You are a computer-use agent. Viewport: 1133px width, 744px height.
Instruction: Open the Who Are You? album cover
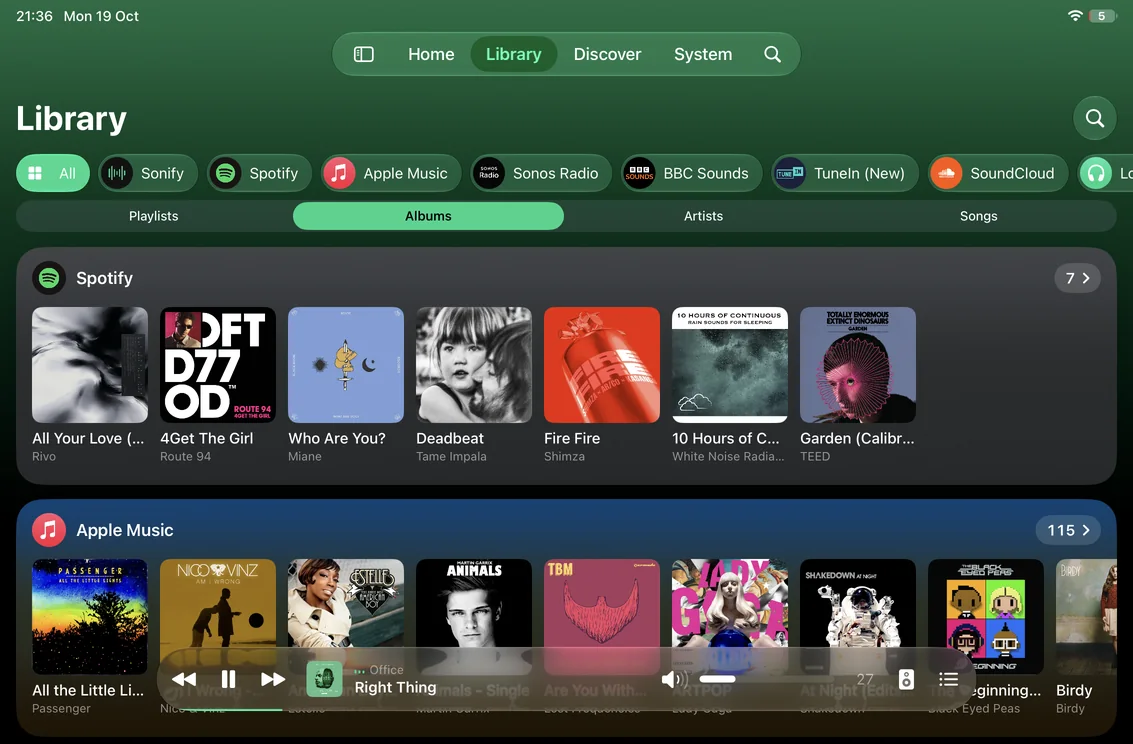(x=345, y=365)
